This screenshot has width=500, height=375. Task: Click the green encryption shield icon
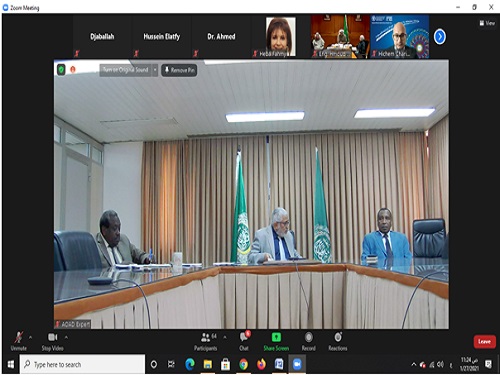click(61, 70)
